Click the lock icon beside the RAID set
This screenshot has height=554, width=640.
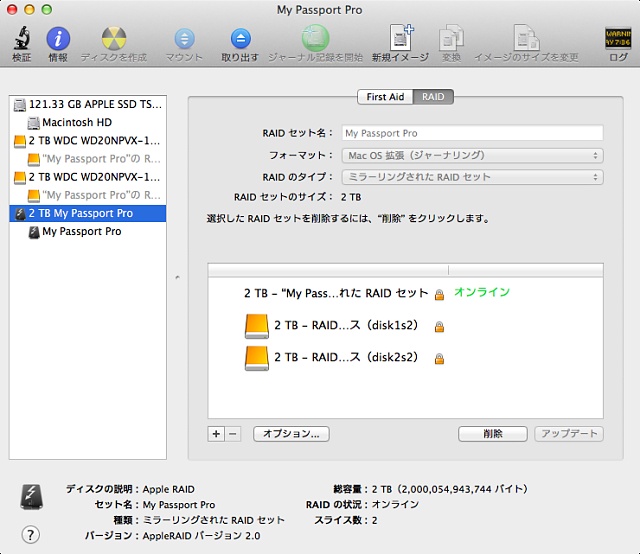tap(439, 294)
